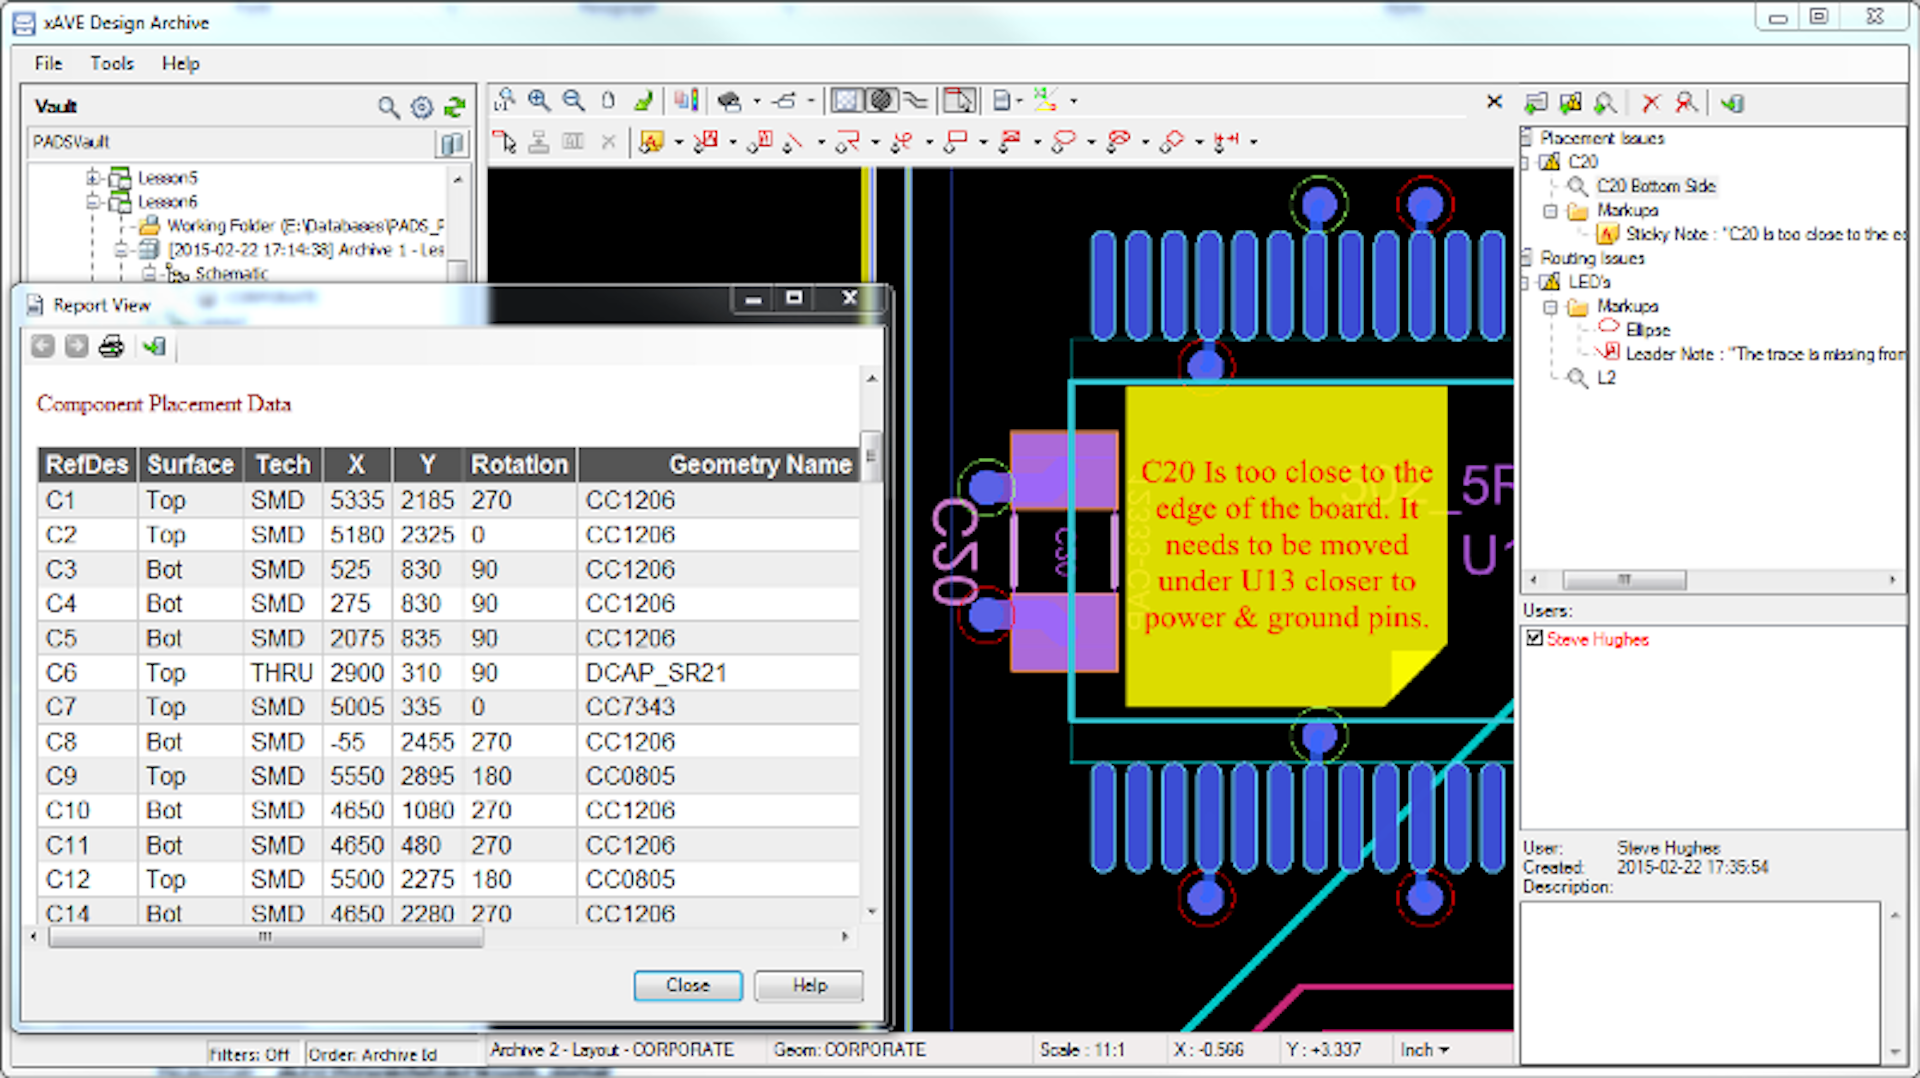Select the Zoom Out magnifier tool

tap(574, 100)
